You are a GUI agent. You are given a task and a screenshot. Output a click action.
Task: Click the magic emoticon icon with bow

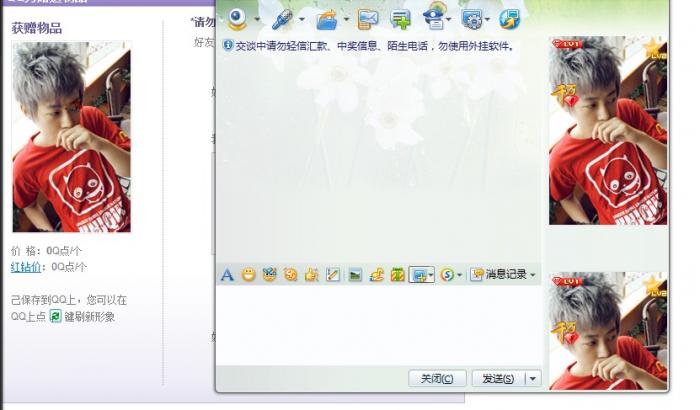coord(270,275)
